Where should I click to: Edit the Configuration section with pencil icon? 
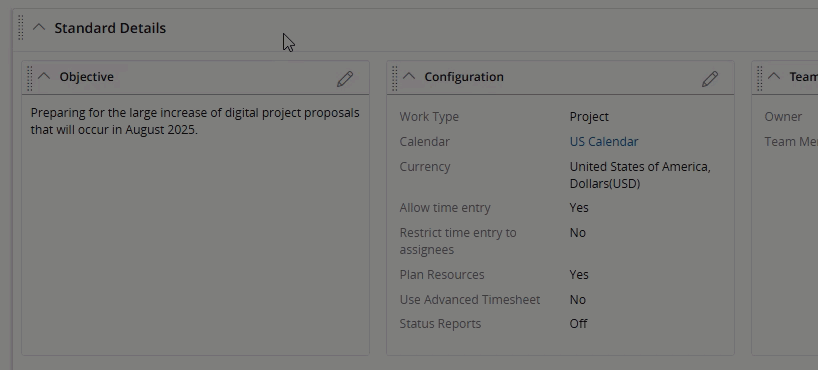point(710,79)
